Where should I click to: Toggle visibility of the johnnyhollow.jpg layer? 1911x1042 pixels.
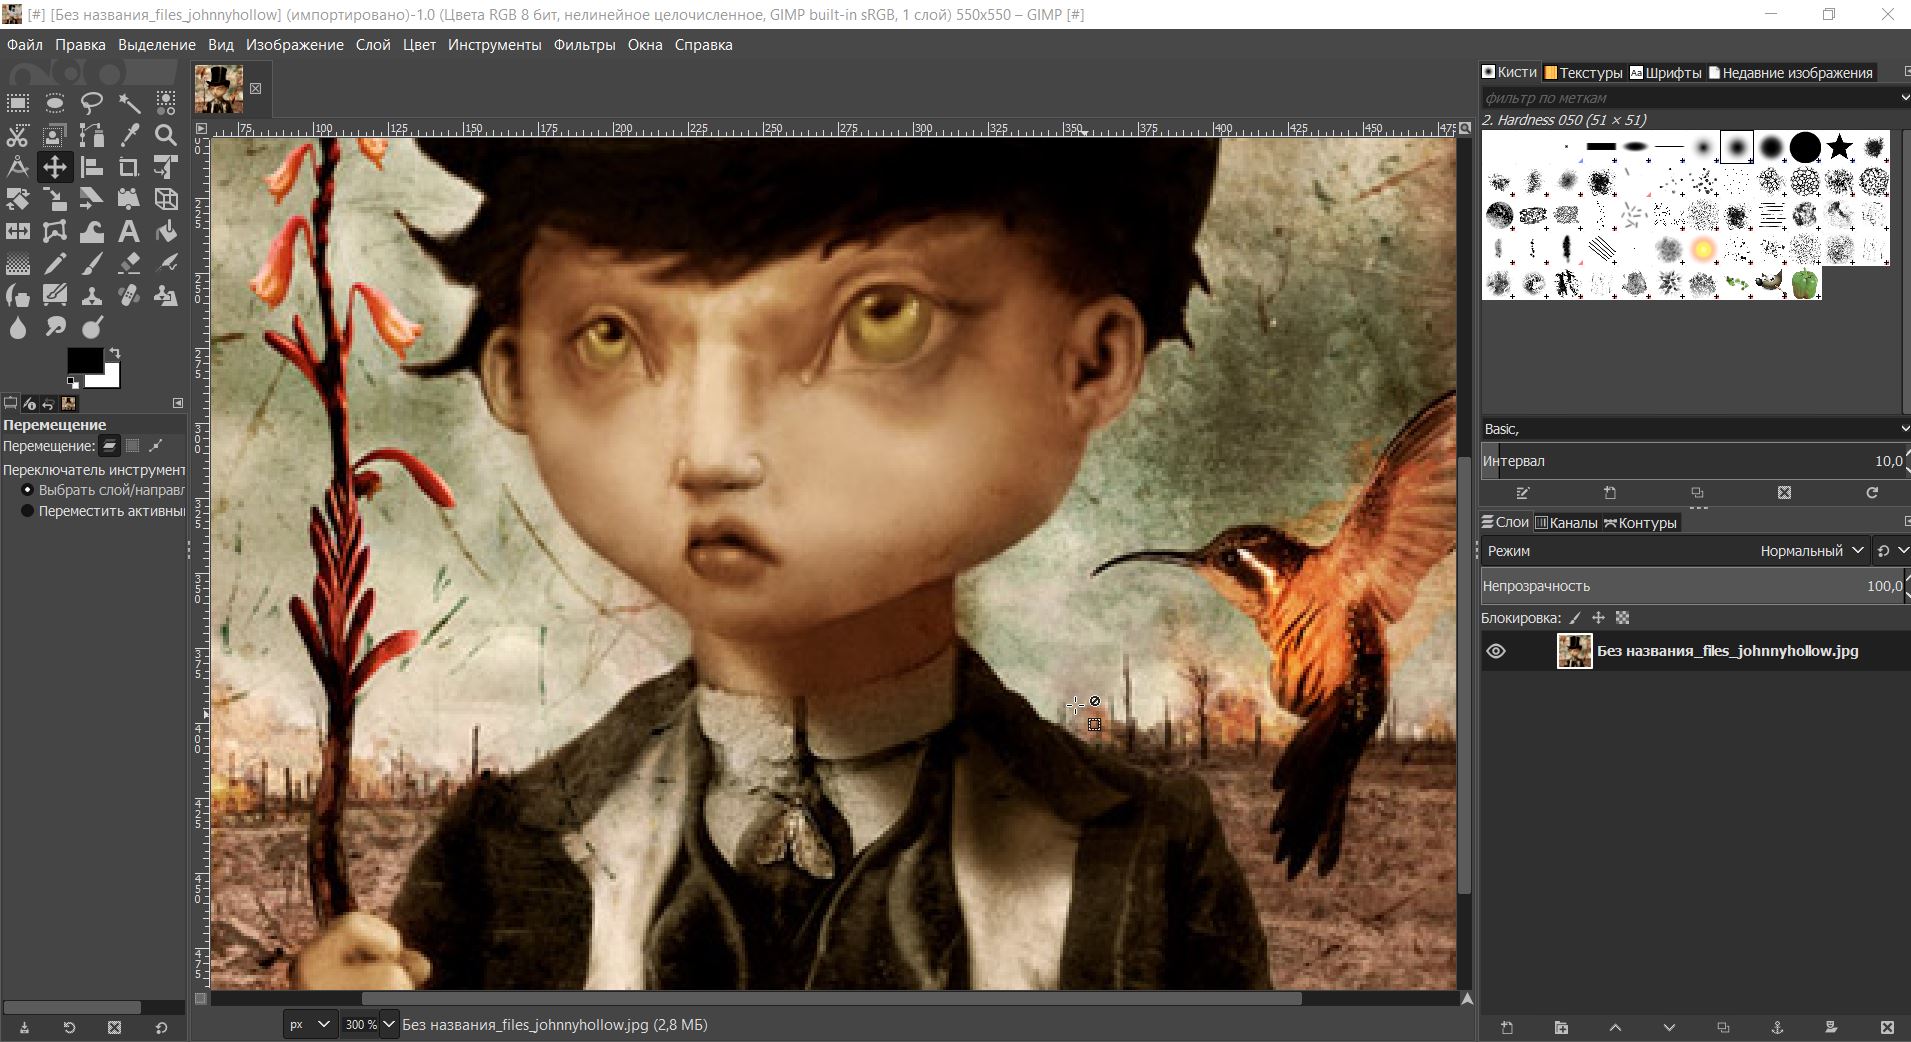point(1496,651)
